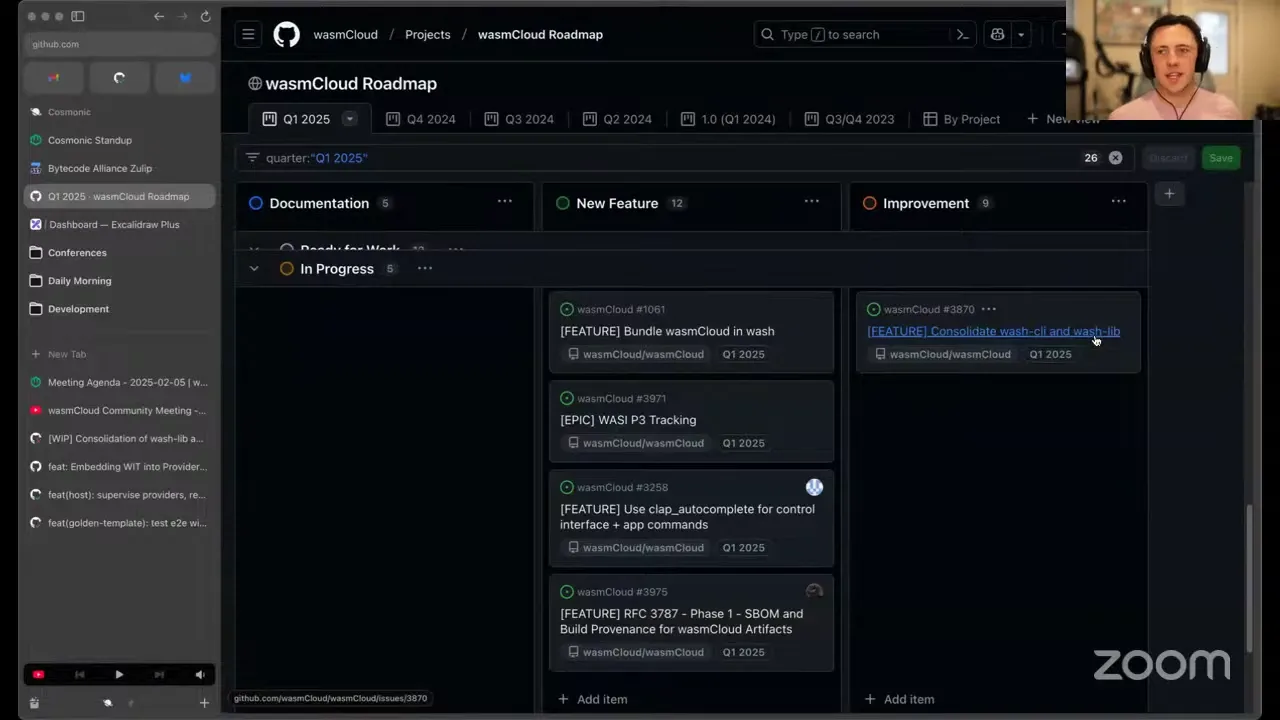
Task: Open the blue Bluesky pinned tab
Action: coord(185,77)
